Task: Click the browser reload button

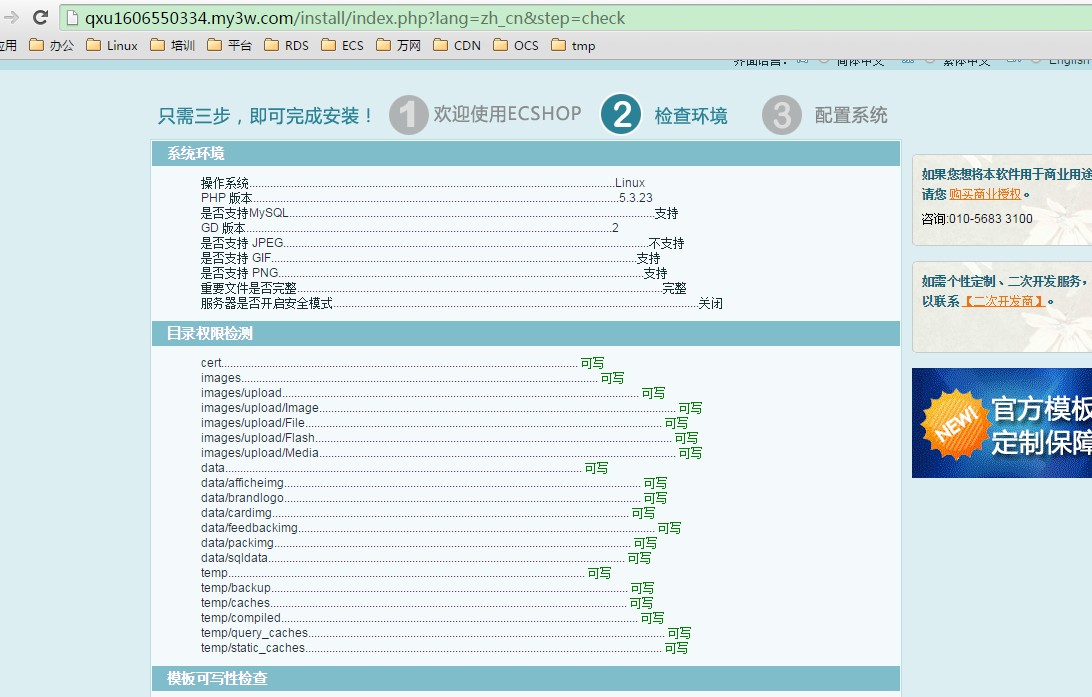Action: [x=41, y=17]
